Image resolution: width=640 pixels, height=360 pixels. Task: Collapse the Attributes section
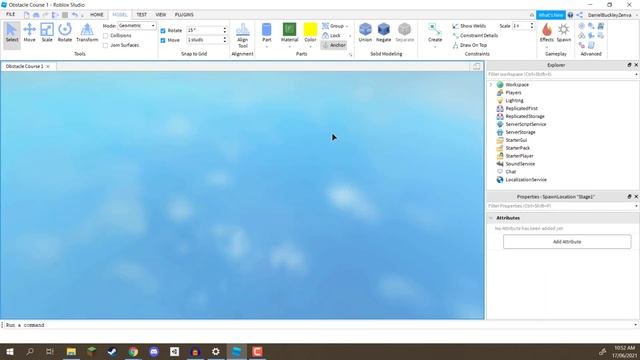point(491,218)
